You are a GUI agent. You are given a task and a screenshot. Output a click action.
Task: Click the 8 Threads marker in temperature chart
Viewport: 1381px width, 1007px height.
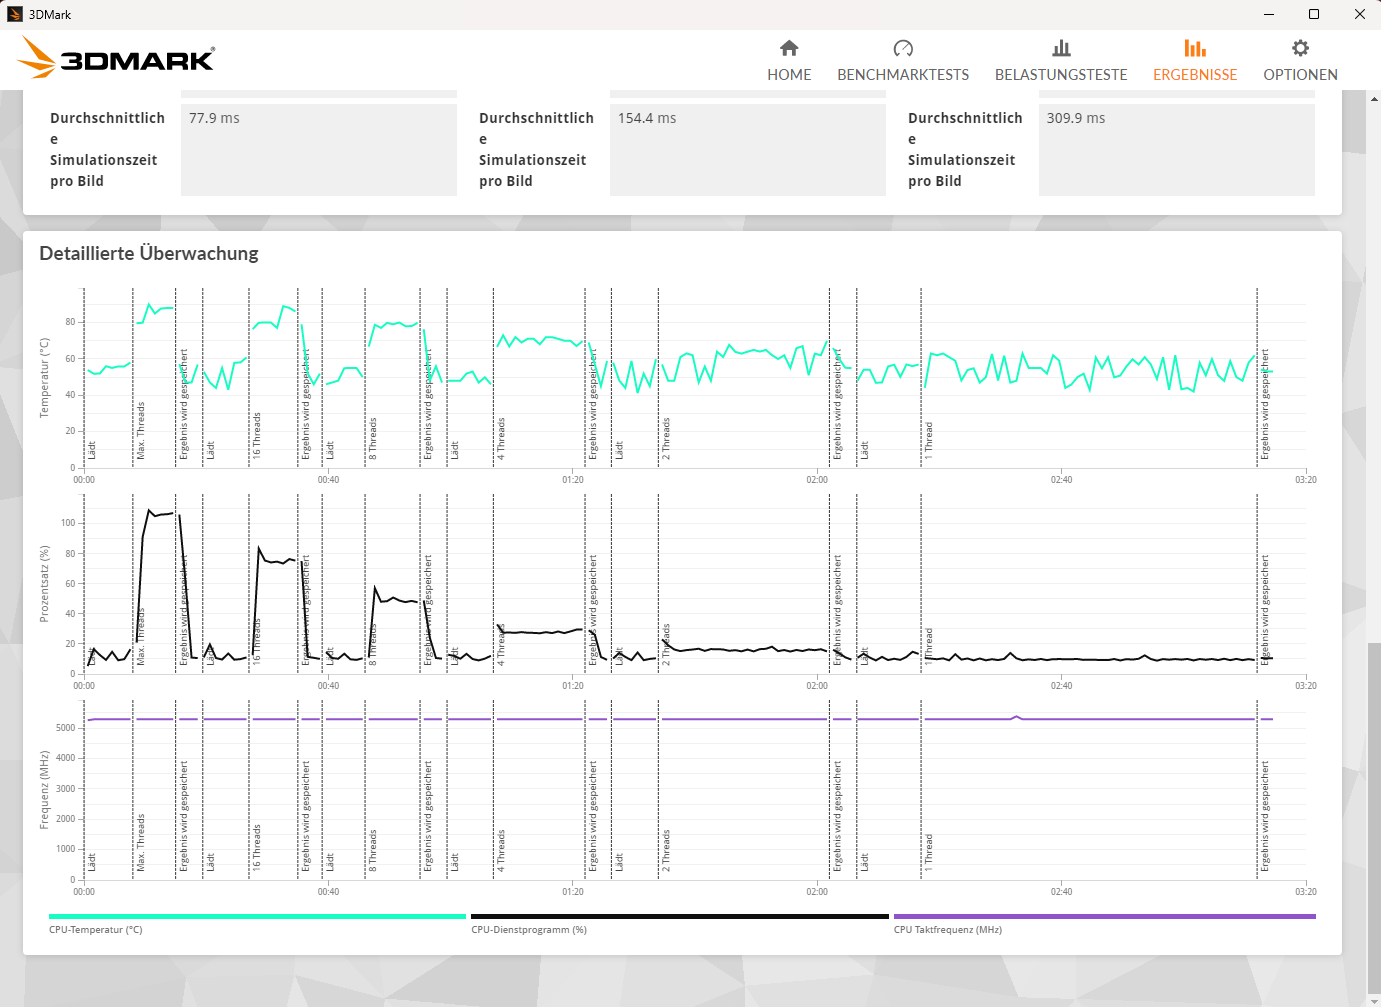373,439
